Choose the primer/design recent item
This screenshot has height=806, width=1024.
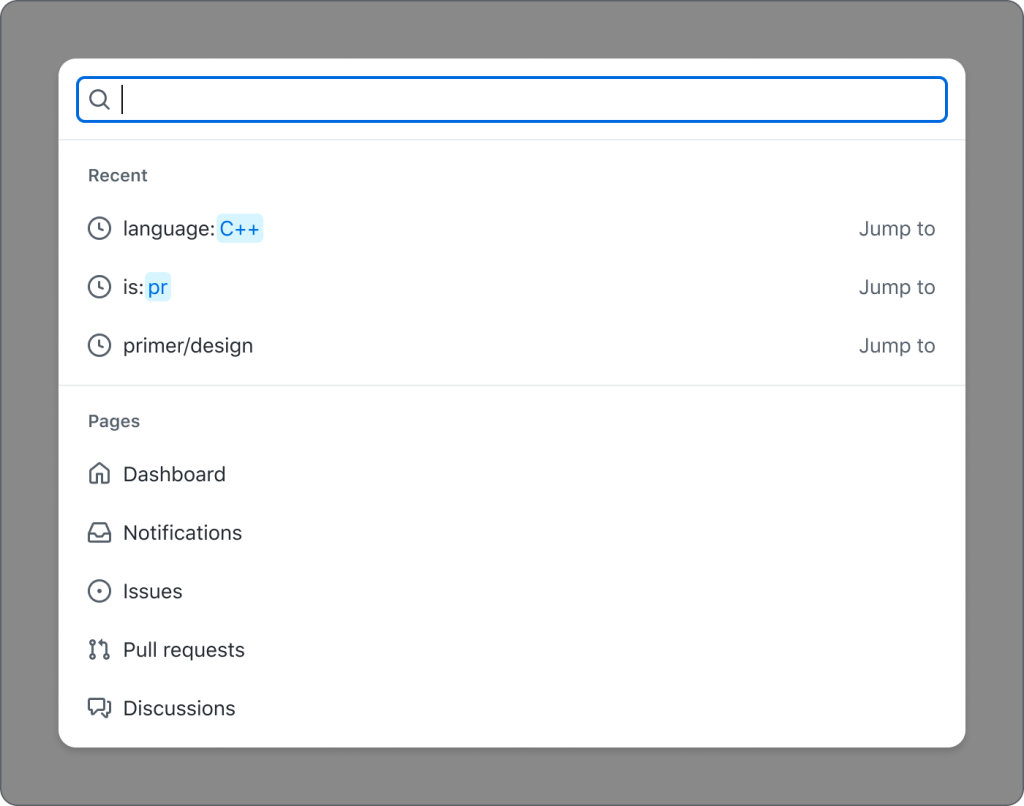[188, 346]
